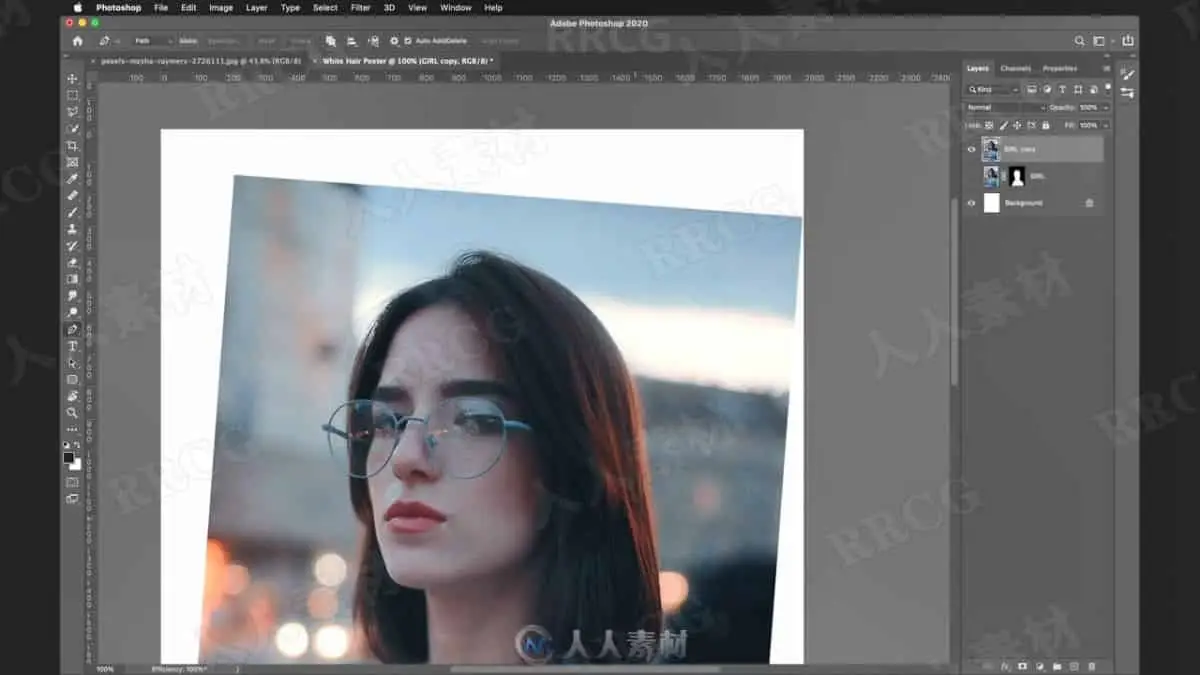Viewport: 1200px width, 675px height.
Task: Open the Filter menu
Action: (x=361, y=7)
